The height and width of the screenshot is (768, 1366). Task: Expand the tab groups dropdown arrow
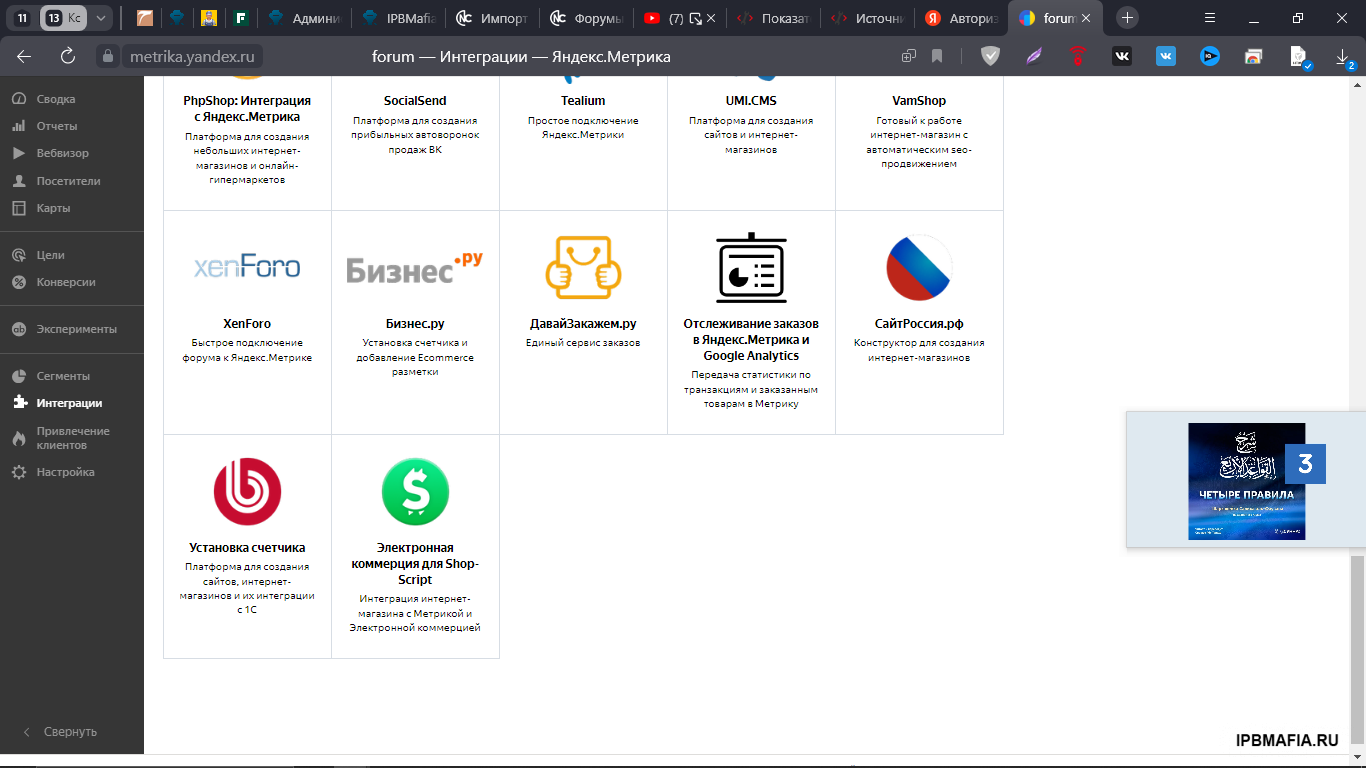point(101,18)
